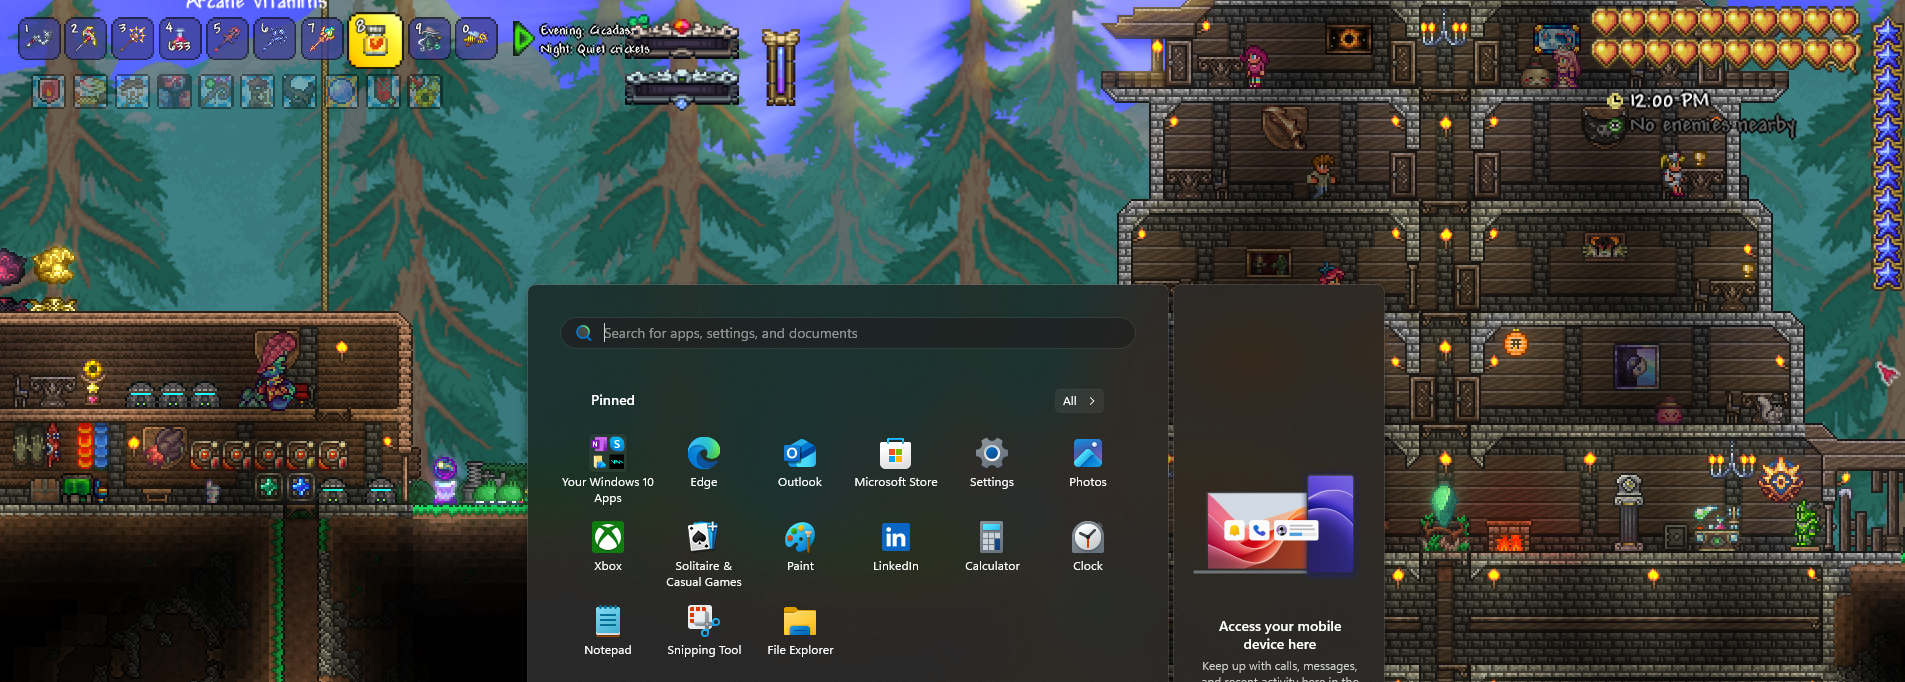Viewport: 1905px width, 682px height.
Task: Open Photos from pinned apps
Action: click(1088, 463)
